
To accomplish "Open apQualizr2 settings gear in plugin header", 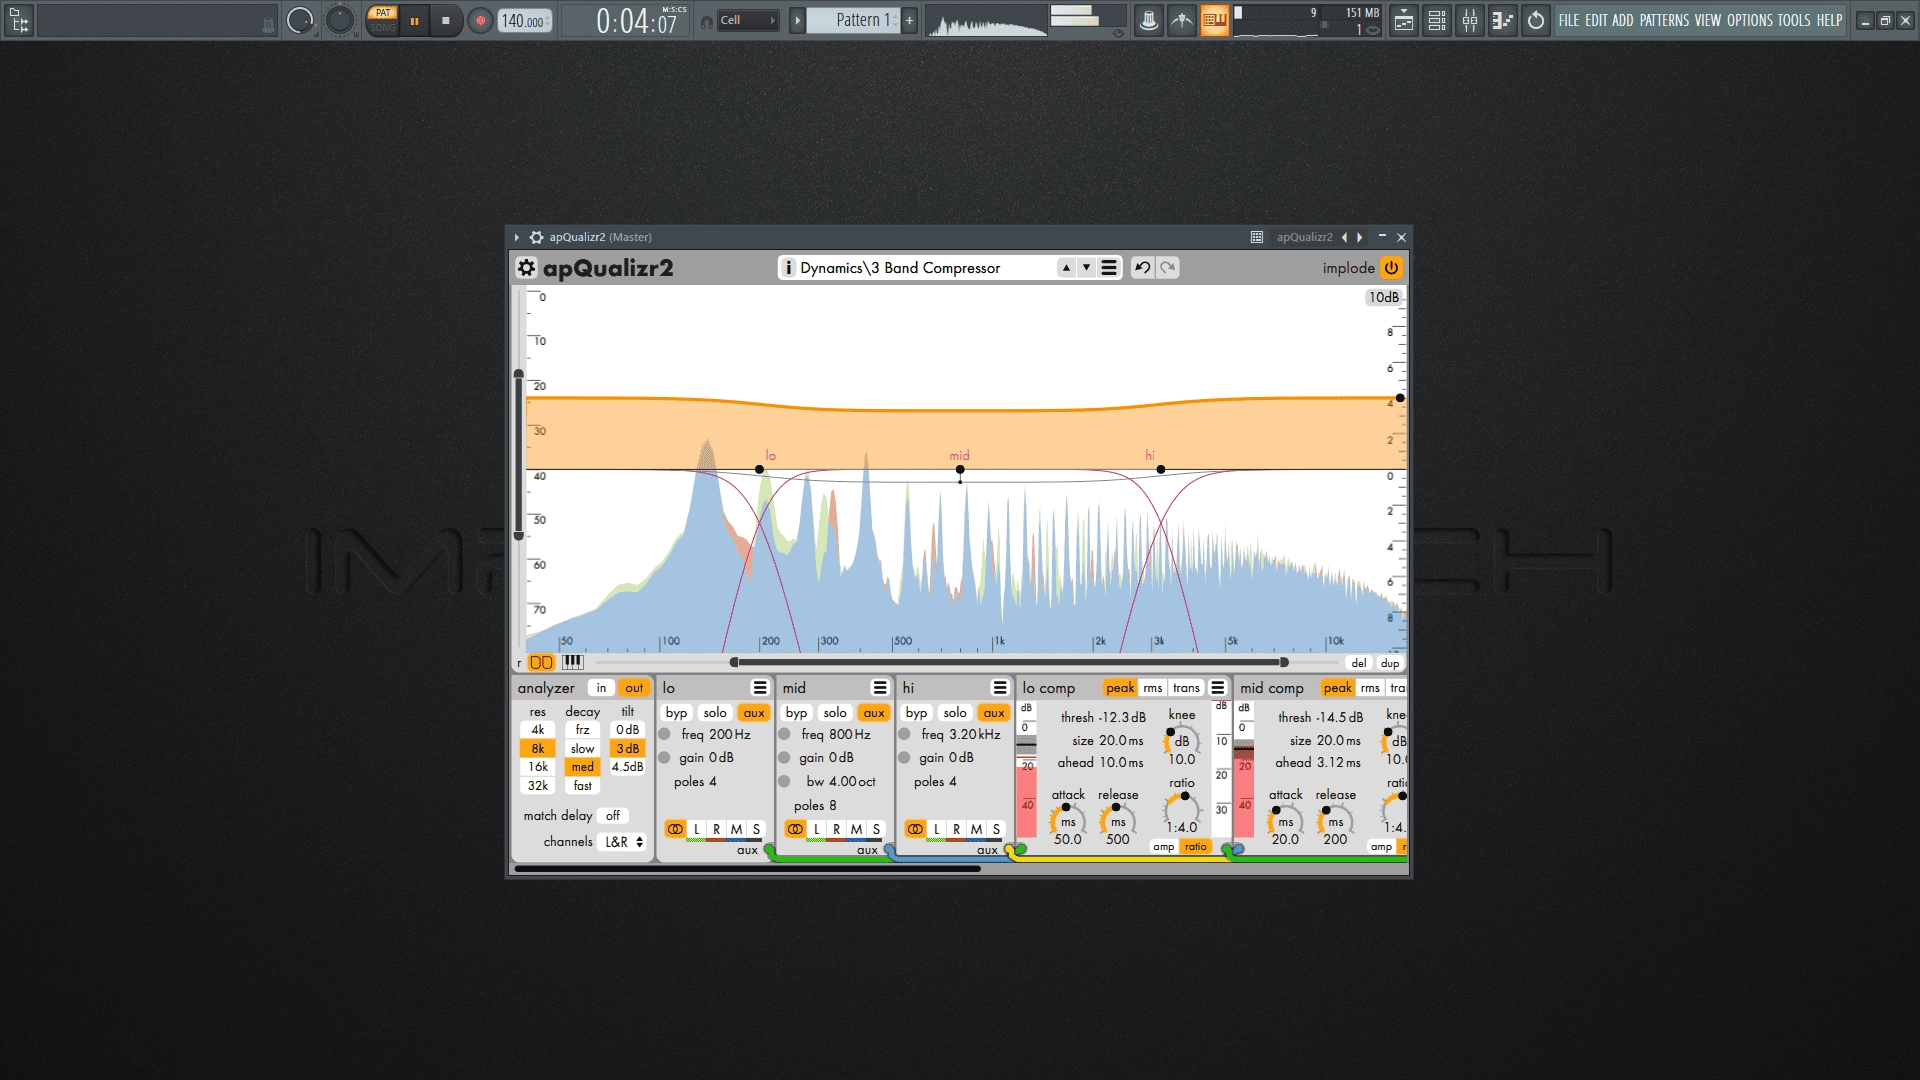I will point(526,268).
